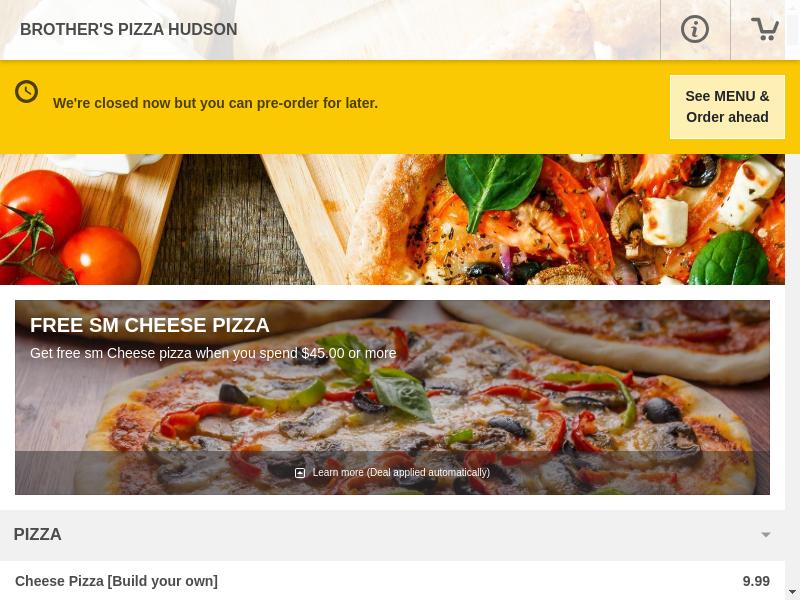Screen dimensions: 800x600
Task: Collapse PIZZA section using arrow
Action: [x=765, y=535]
